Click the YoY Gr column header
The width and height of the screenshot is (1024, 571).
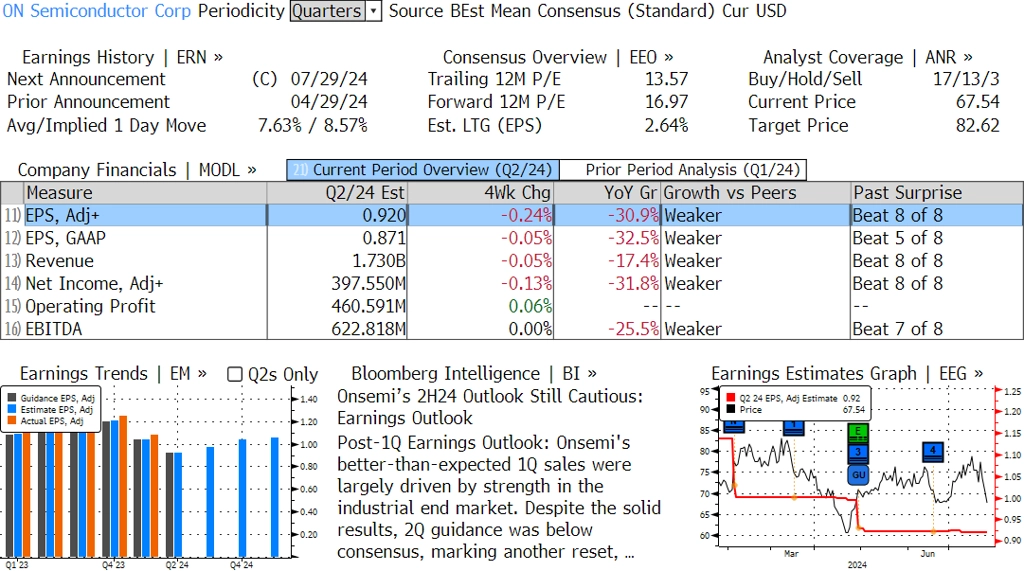pyautogui.click(x=607, y=193)
